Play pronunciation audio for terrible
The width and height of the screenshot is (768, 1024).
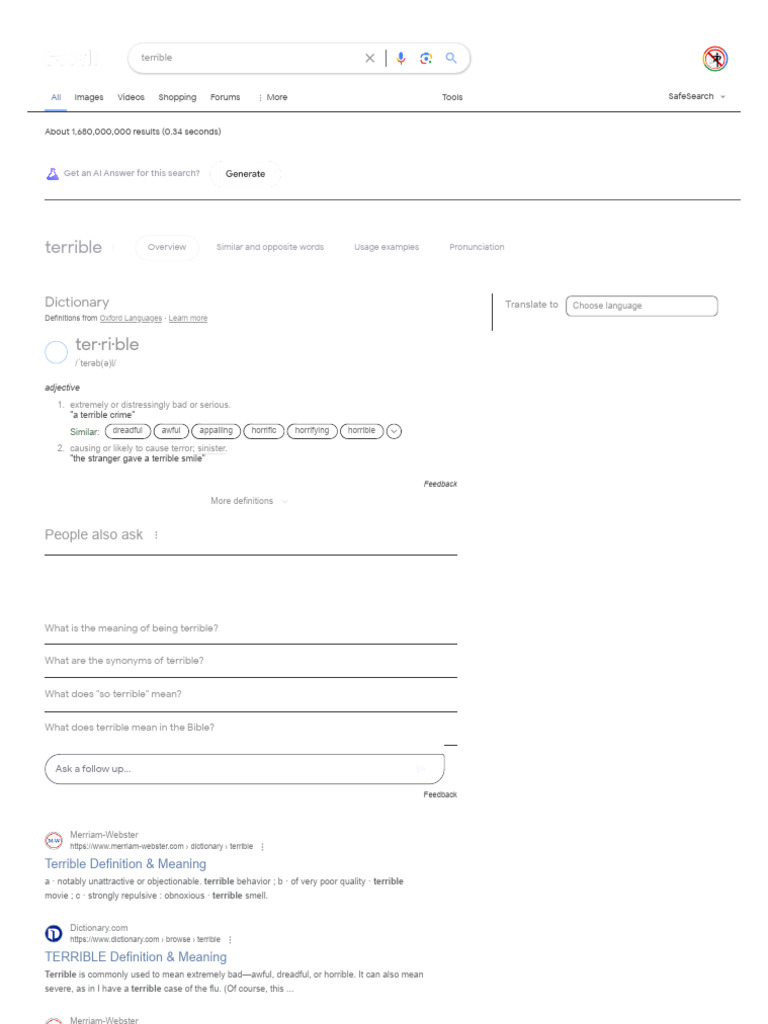pyautogui.click(x=57, y=352)
